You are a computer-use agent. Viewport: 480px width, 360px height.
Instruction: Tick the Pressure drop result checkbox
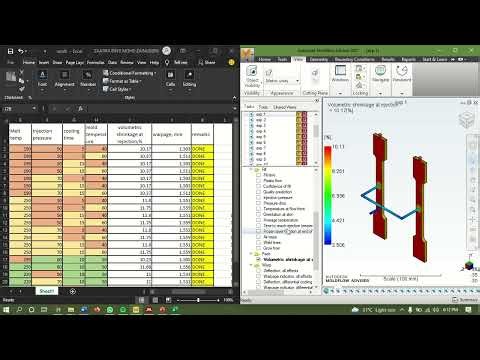pyautogui.click(x=258, y=203)
